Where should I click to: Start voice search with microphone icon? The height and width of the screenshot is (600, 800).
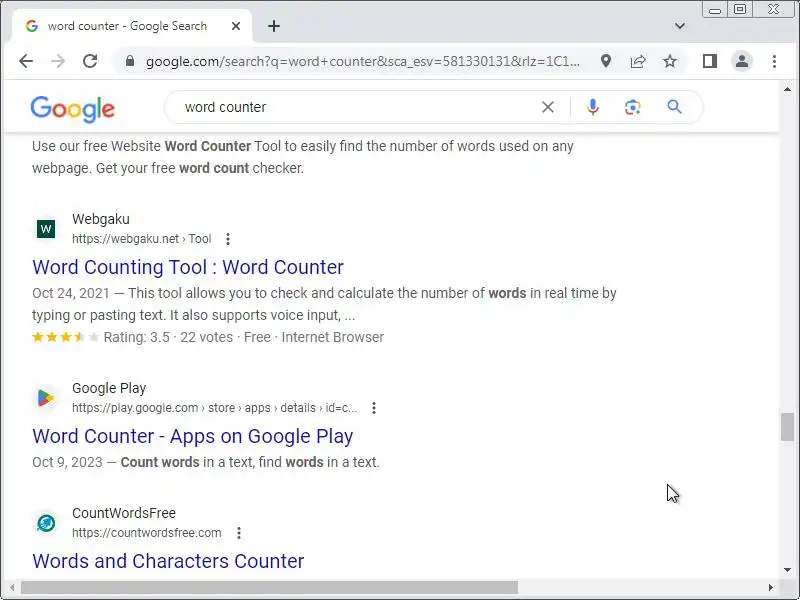click(593, 107)
